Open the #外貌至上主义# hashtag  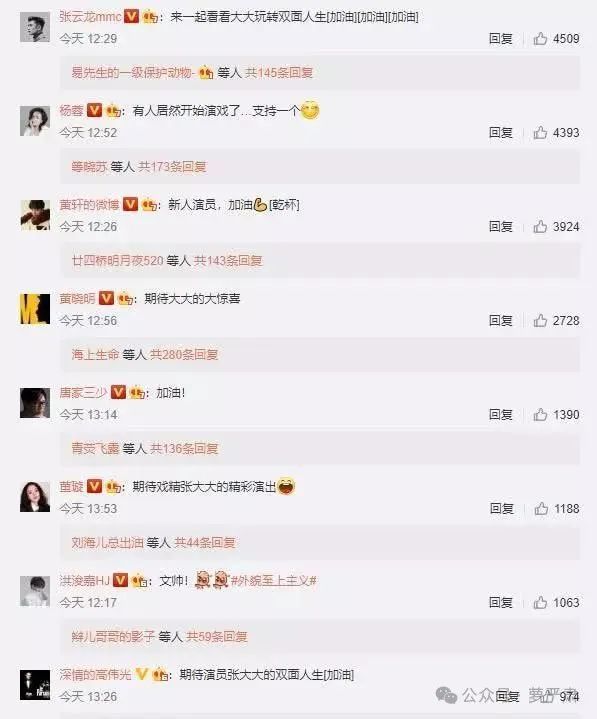point(274,581)
